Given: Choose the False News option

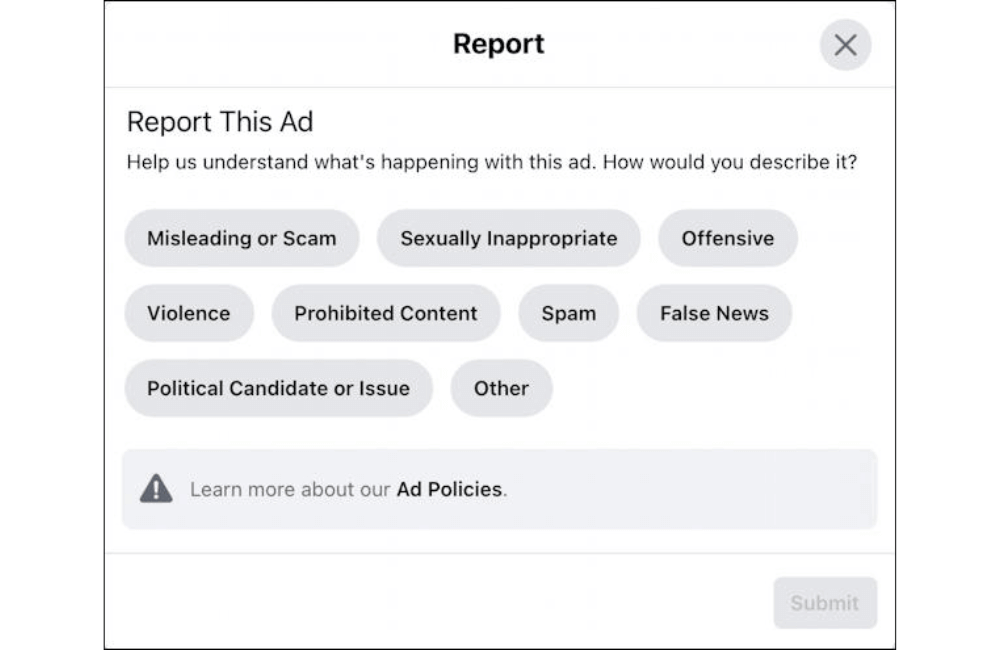Looking at the screenshot, I should [714, 313].
